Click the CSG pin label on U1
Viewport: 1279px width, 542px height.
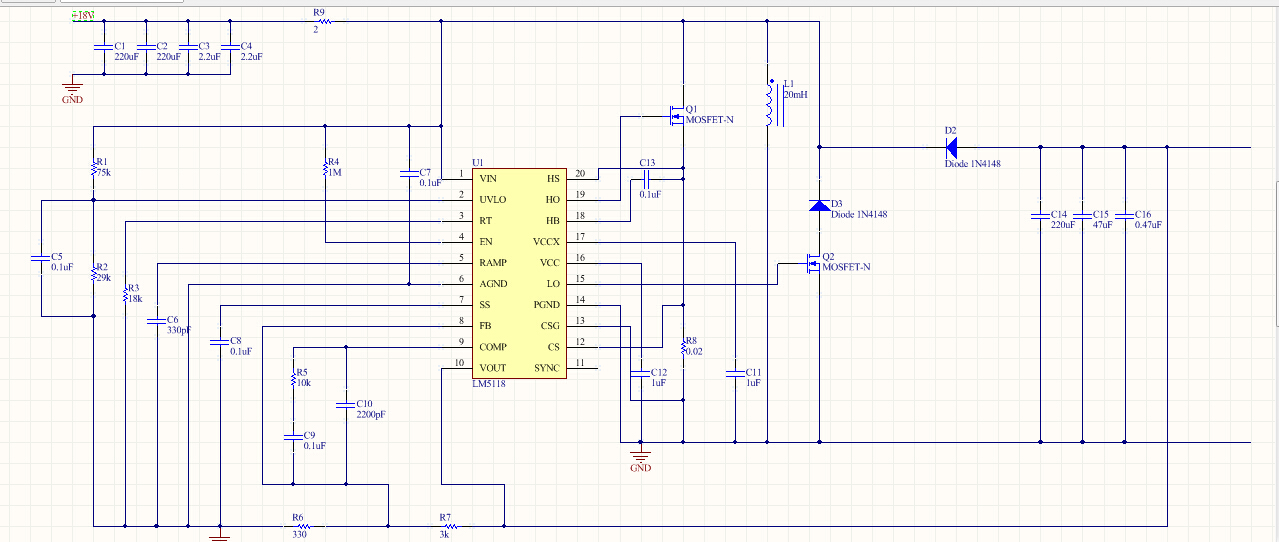[x=550, y=326]
